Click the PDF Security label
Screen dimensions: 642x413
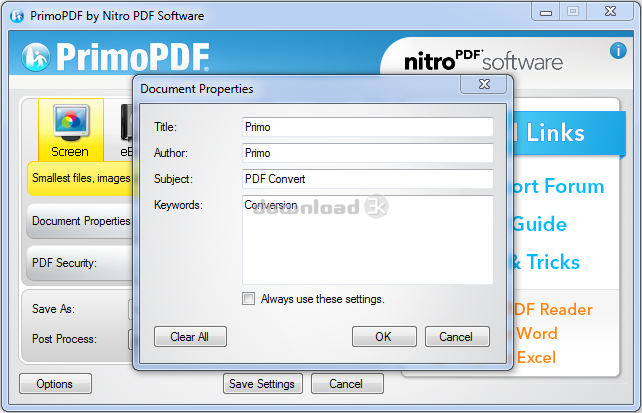(64, 263)
